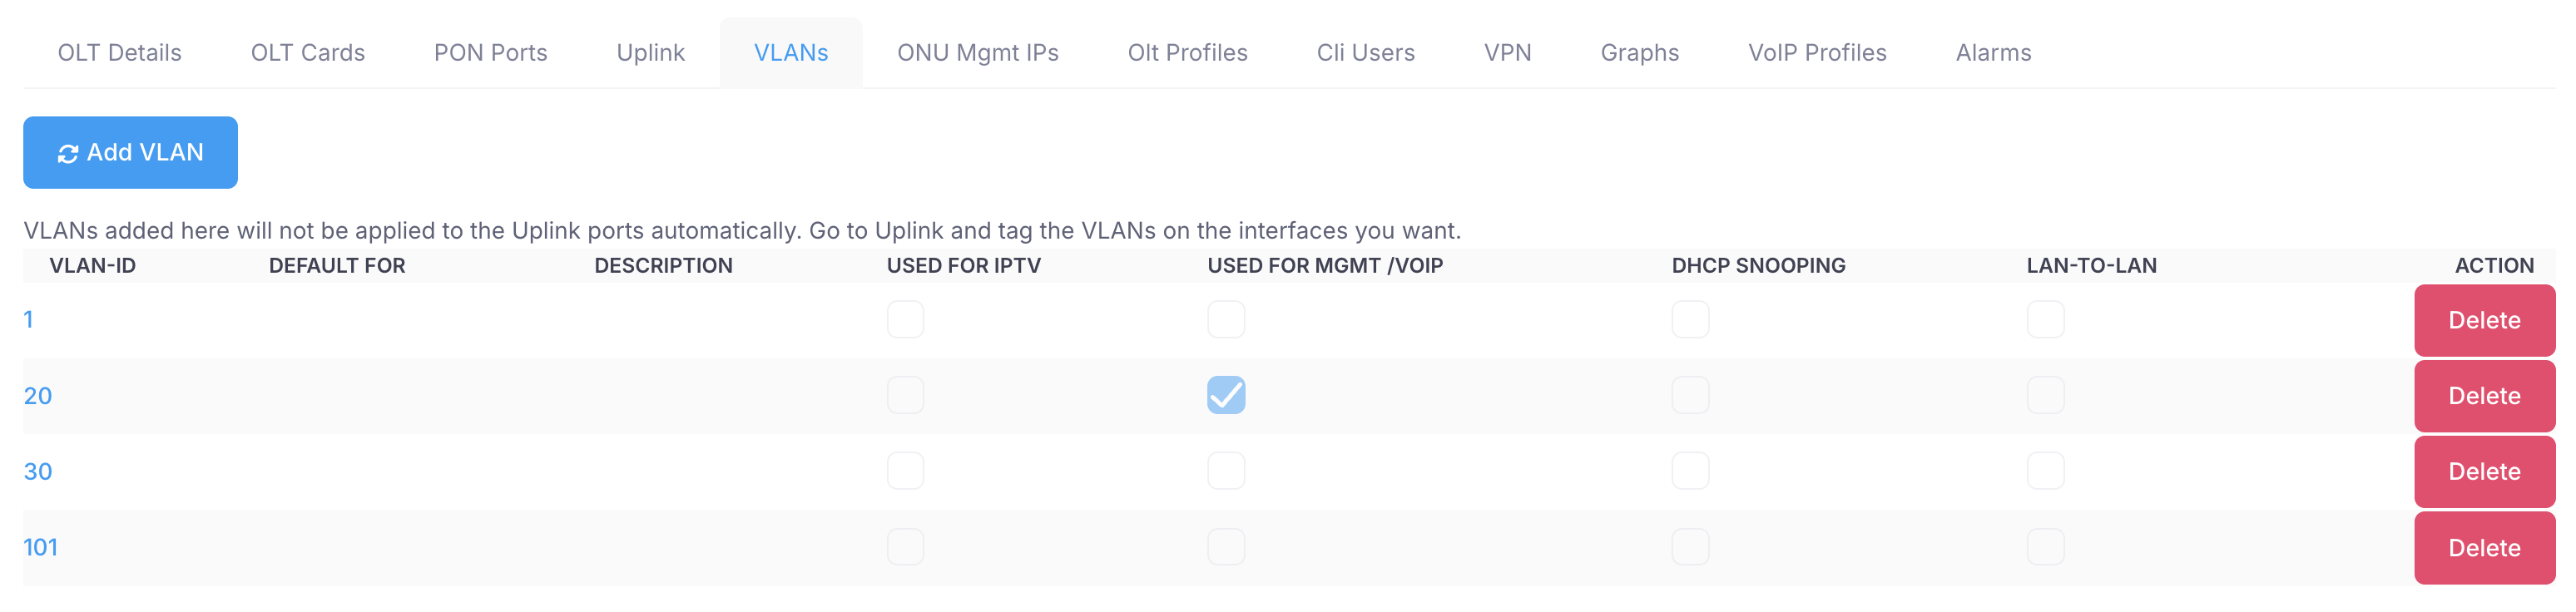The width and height of the screenshot is (2576, 612).
Task: Click the refresh icon on Add VLAN
Action: [x=68, y=154]
